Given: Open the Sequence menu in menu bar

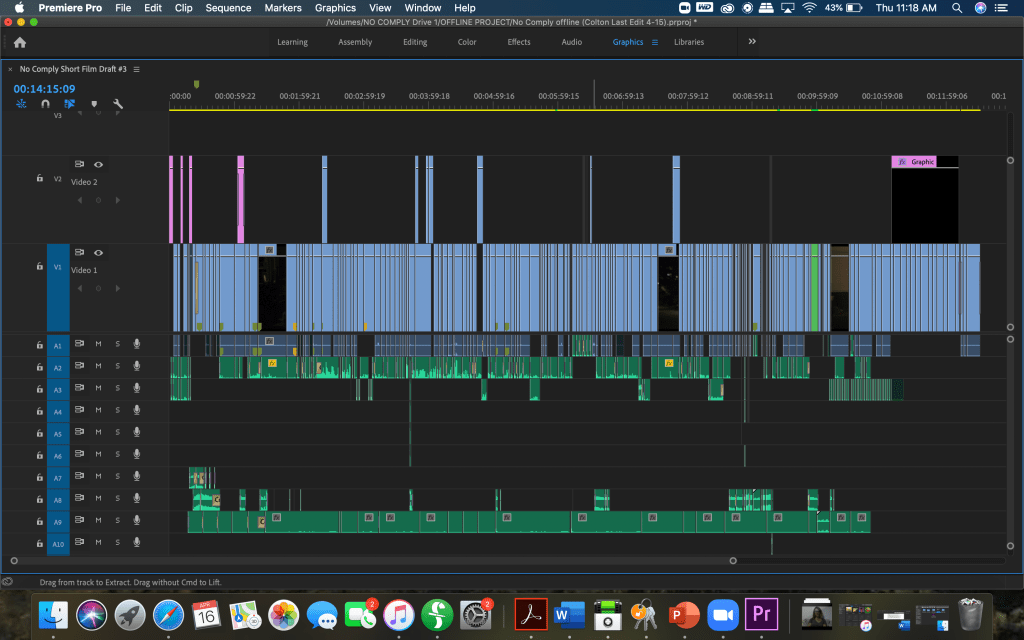Looking at the screenshot, I should tap(228, 8).
